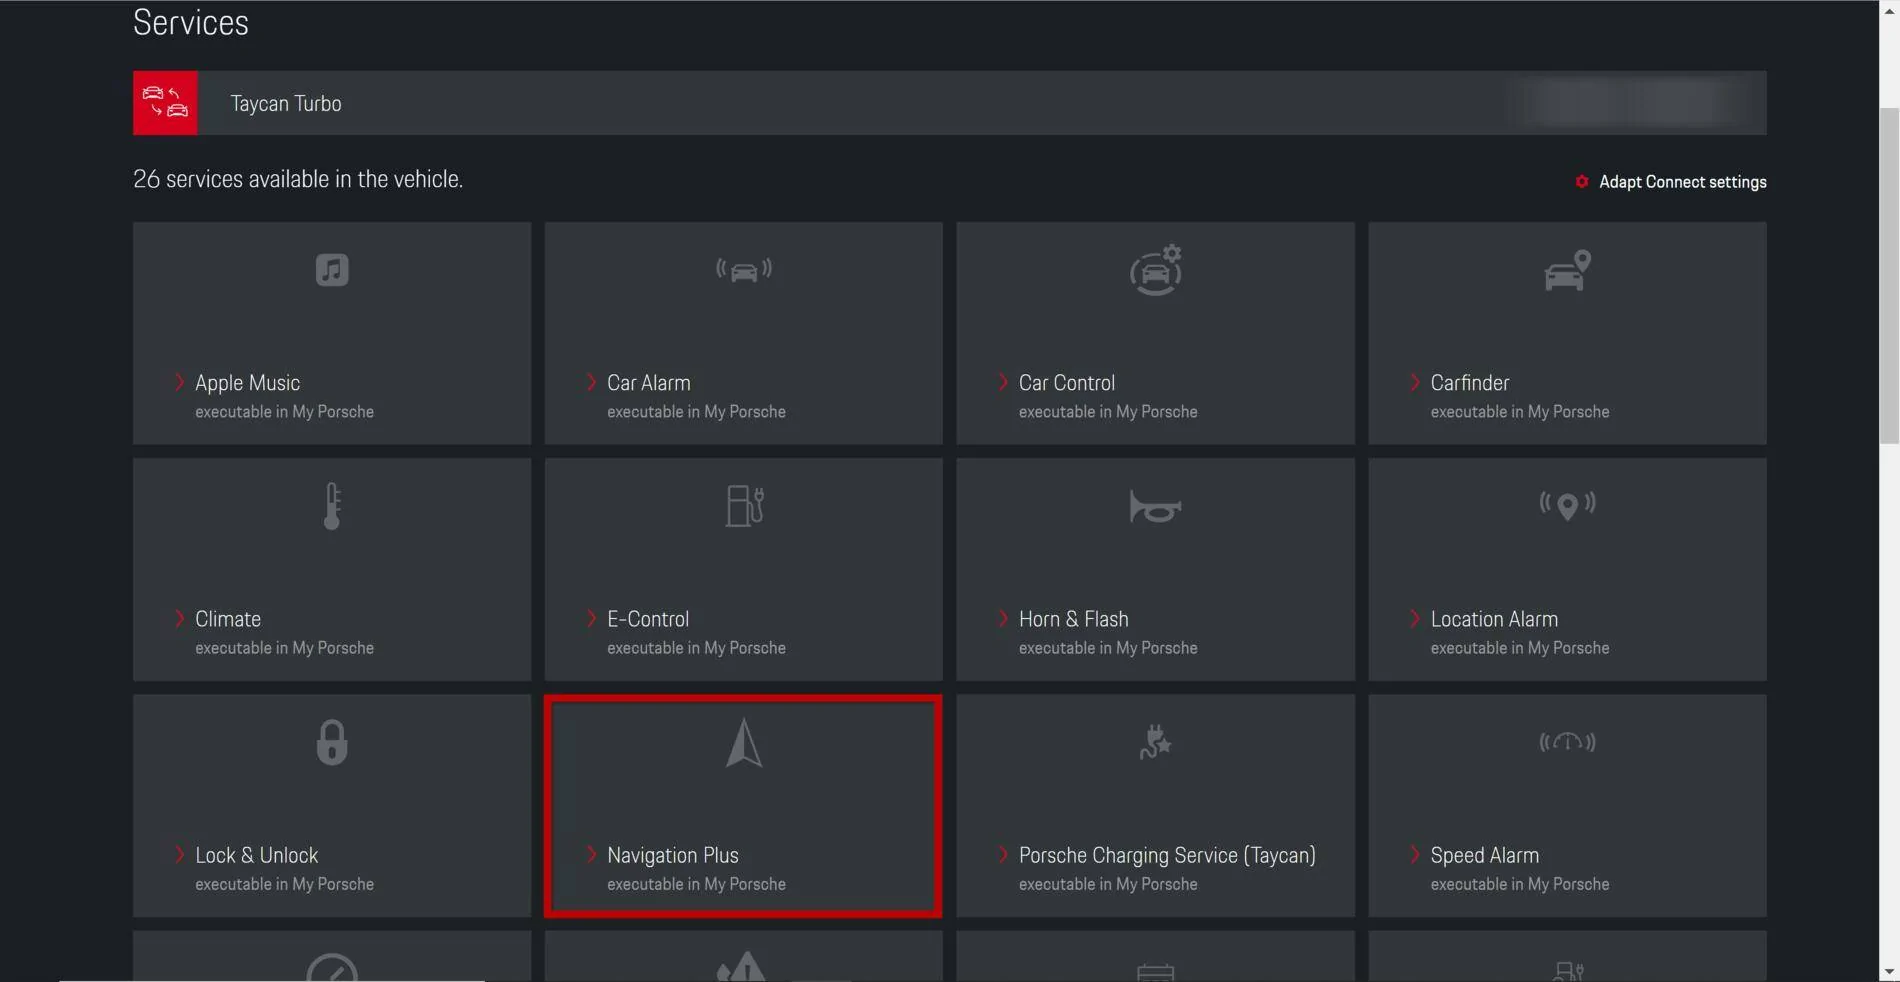
Task: Click the page vertical scrollbar thumb
Action: point(1889,275)
